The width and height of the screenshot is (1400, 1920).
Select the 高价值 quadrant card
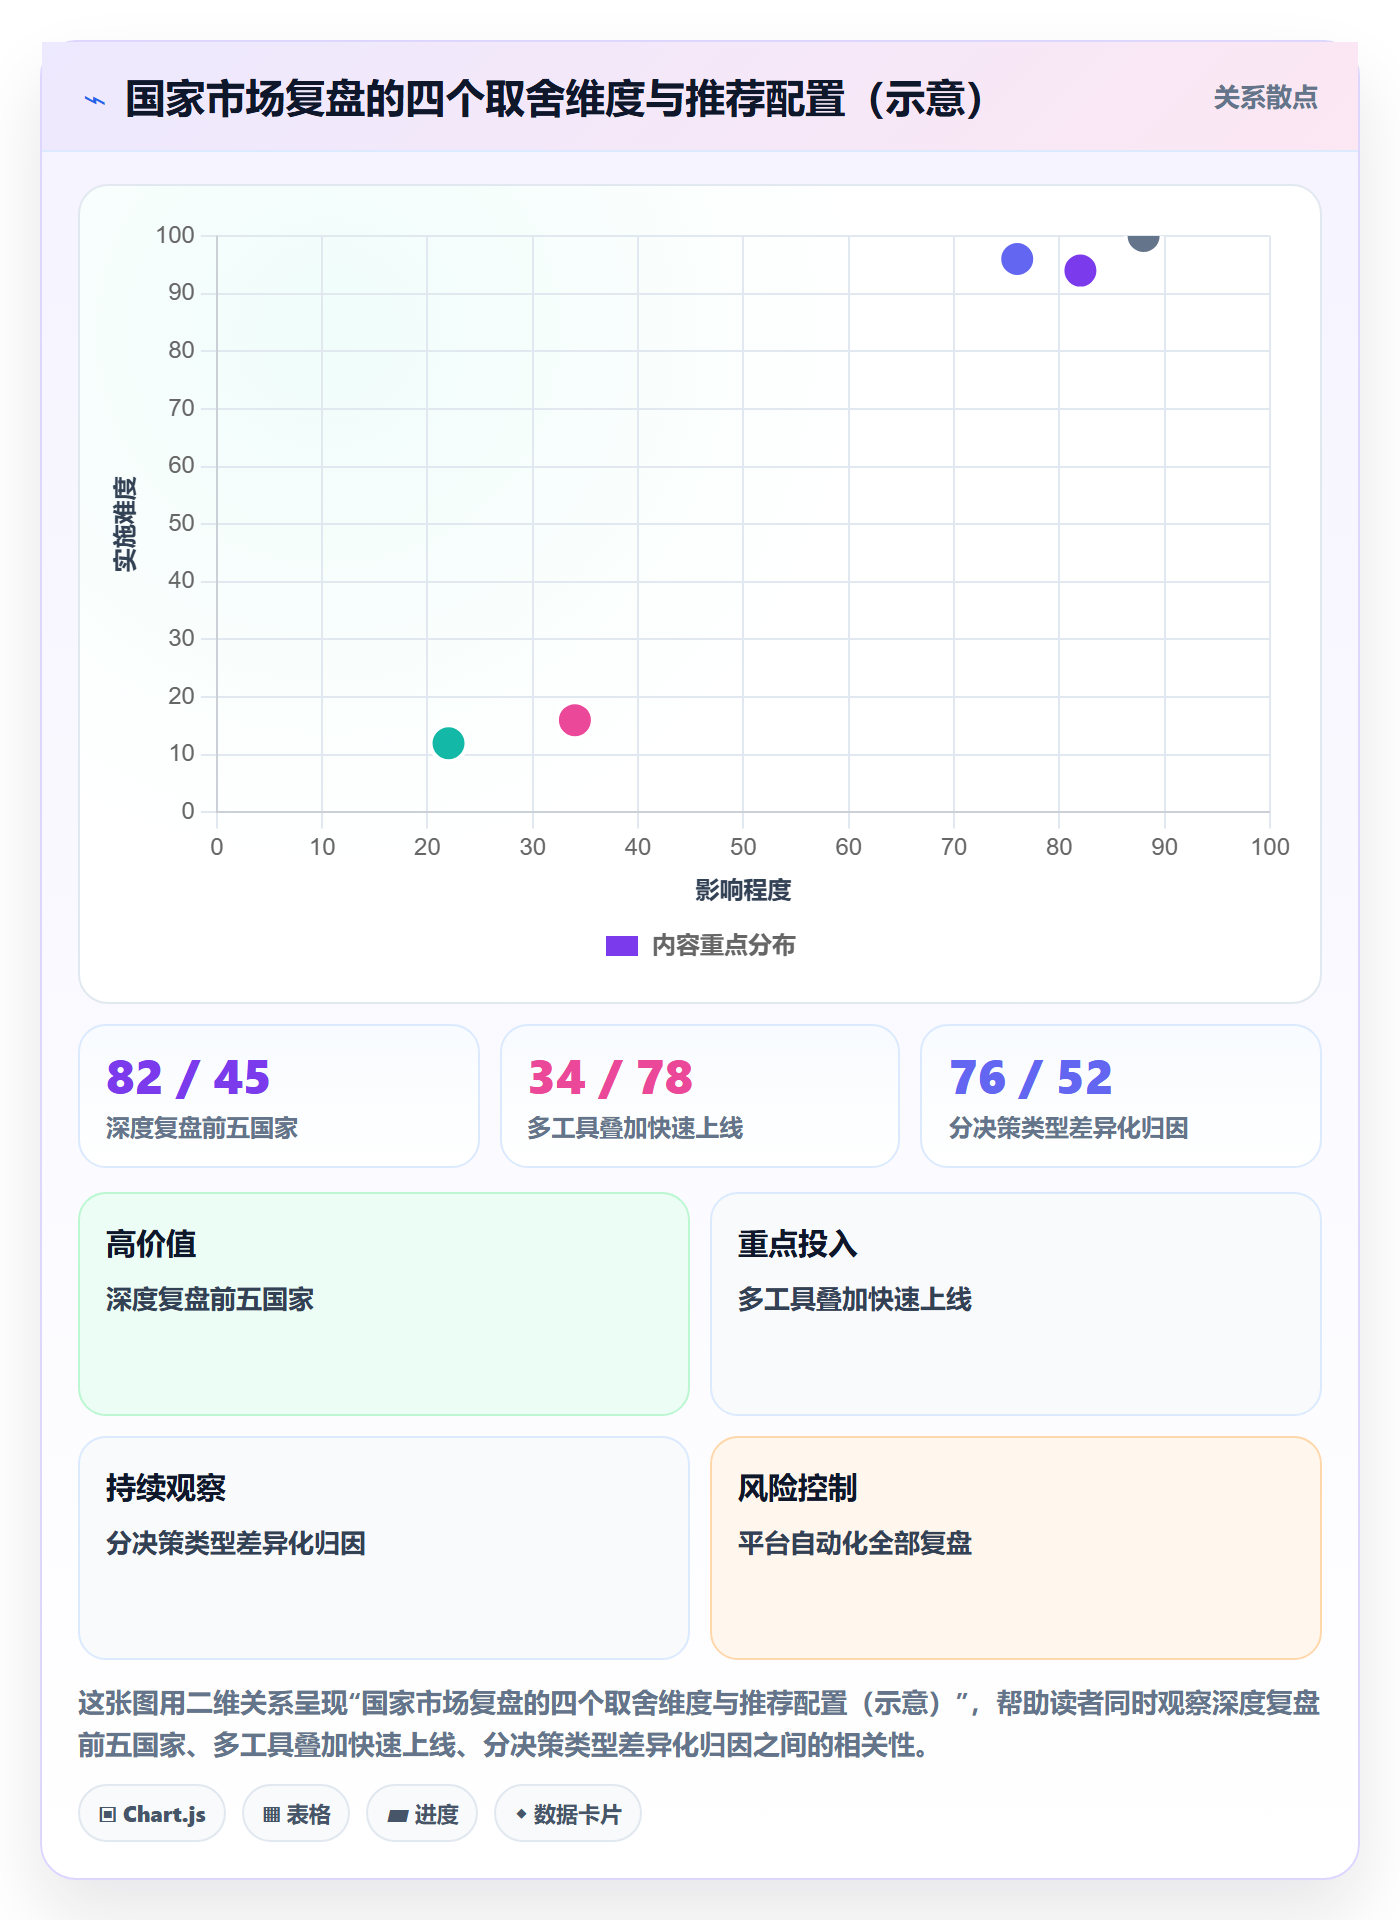click(x=384, y=1304)
